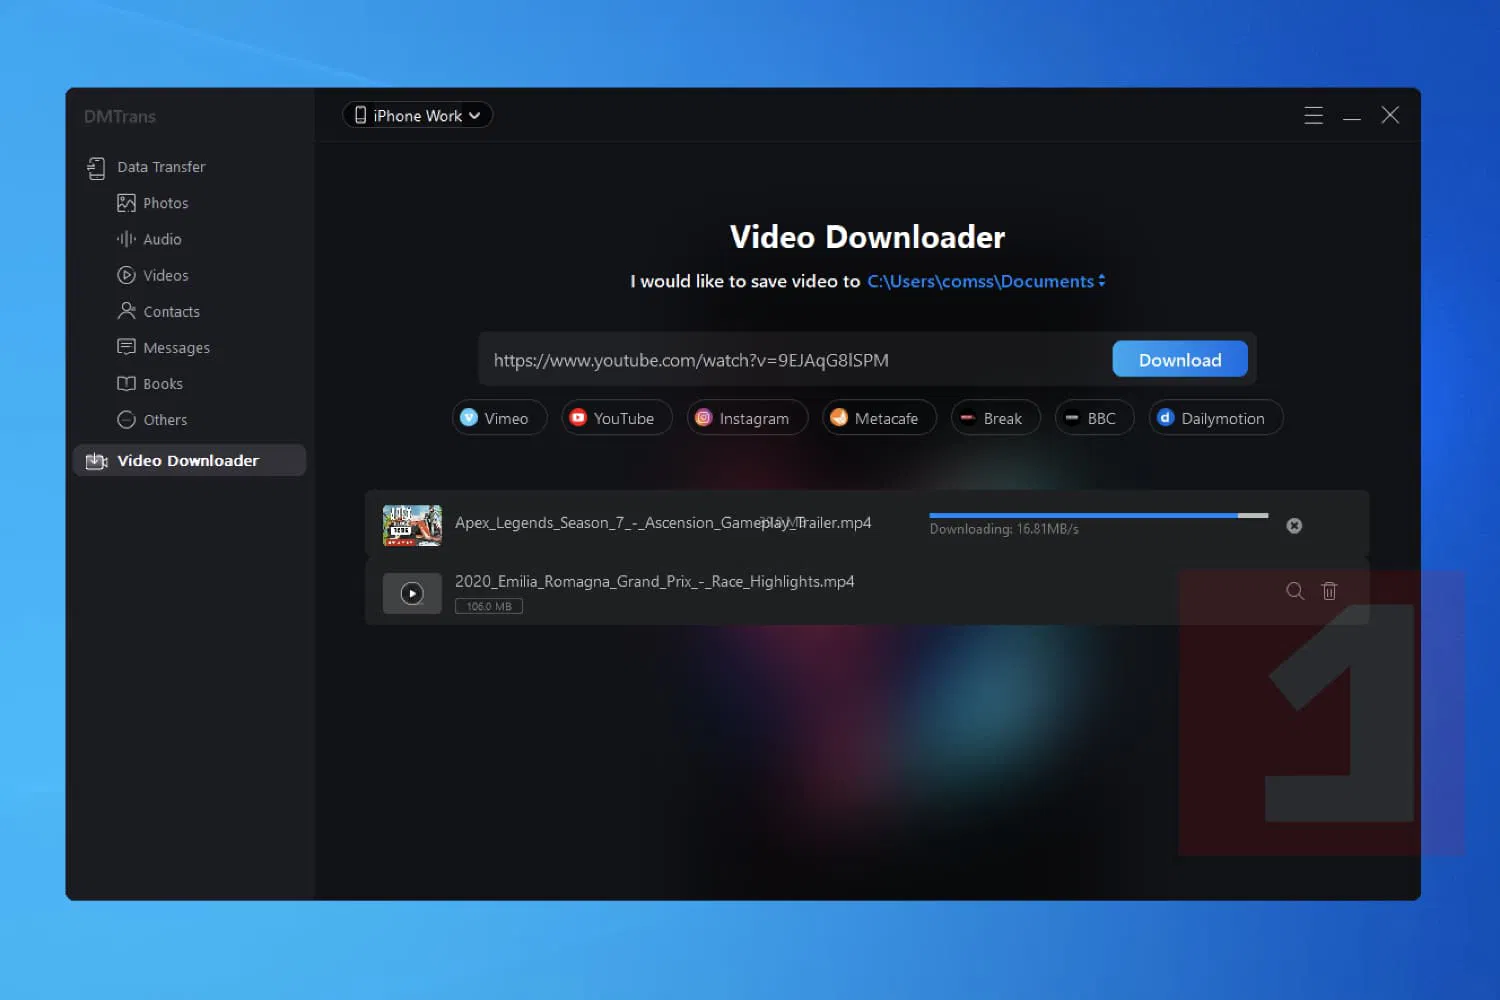
Task: Locate the Emilia Romagna file with magnifier icon
Action: point(1295,591)
